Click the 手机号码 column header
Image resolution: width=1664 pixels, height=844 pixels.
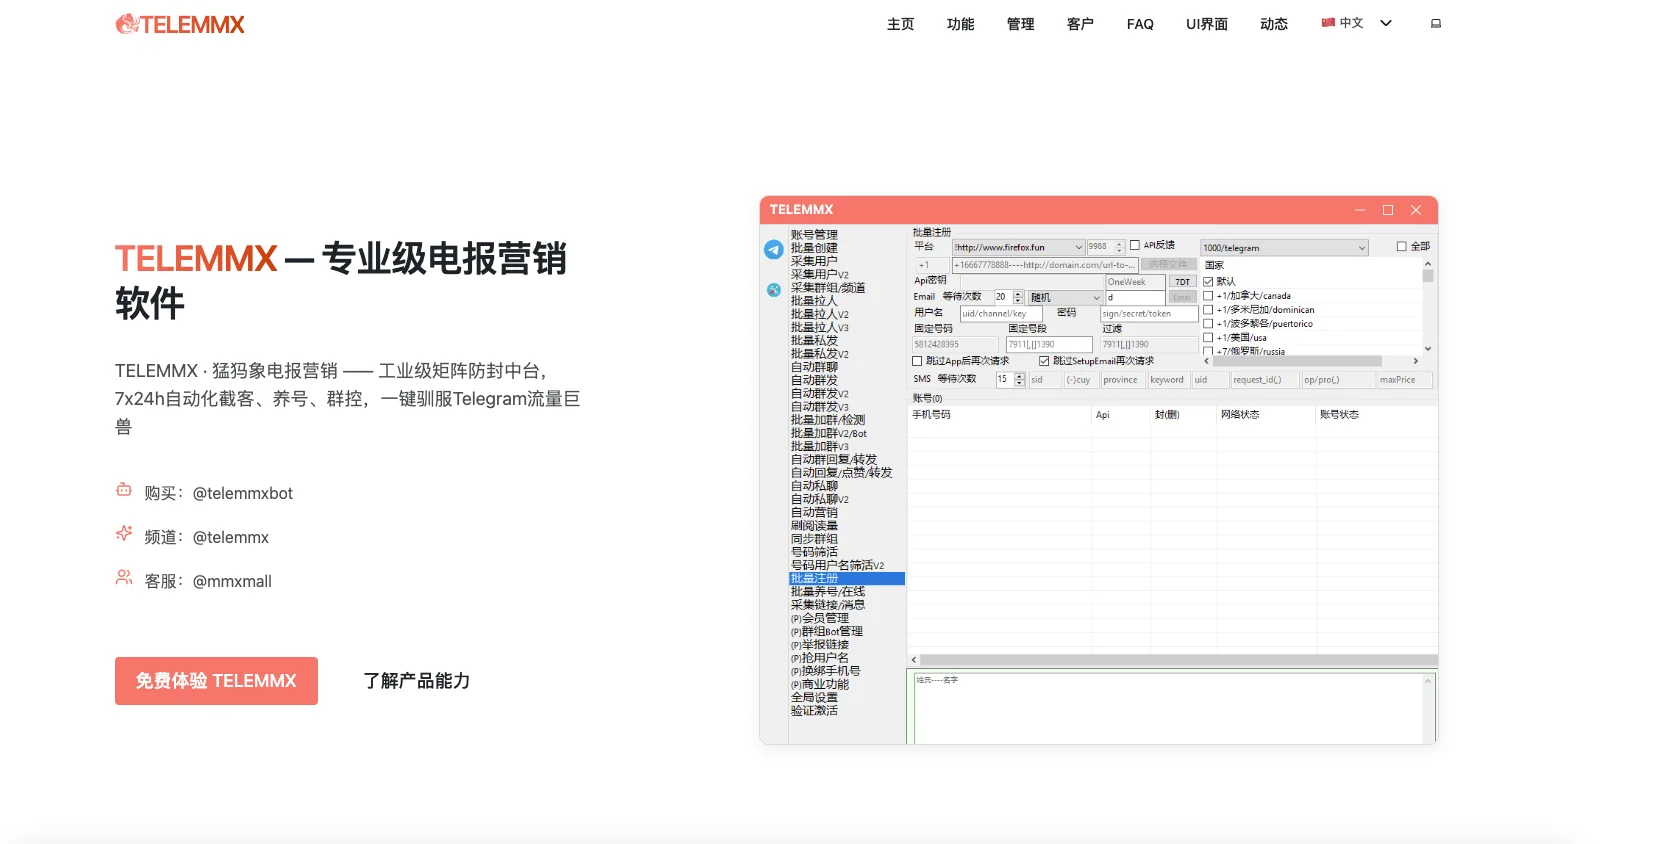pyautogui.click(x=931, y=415)
